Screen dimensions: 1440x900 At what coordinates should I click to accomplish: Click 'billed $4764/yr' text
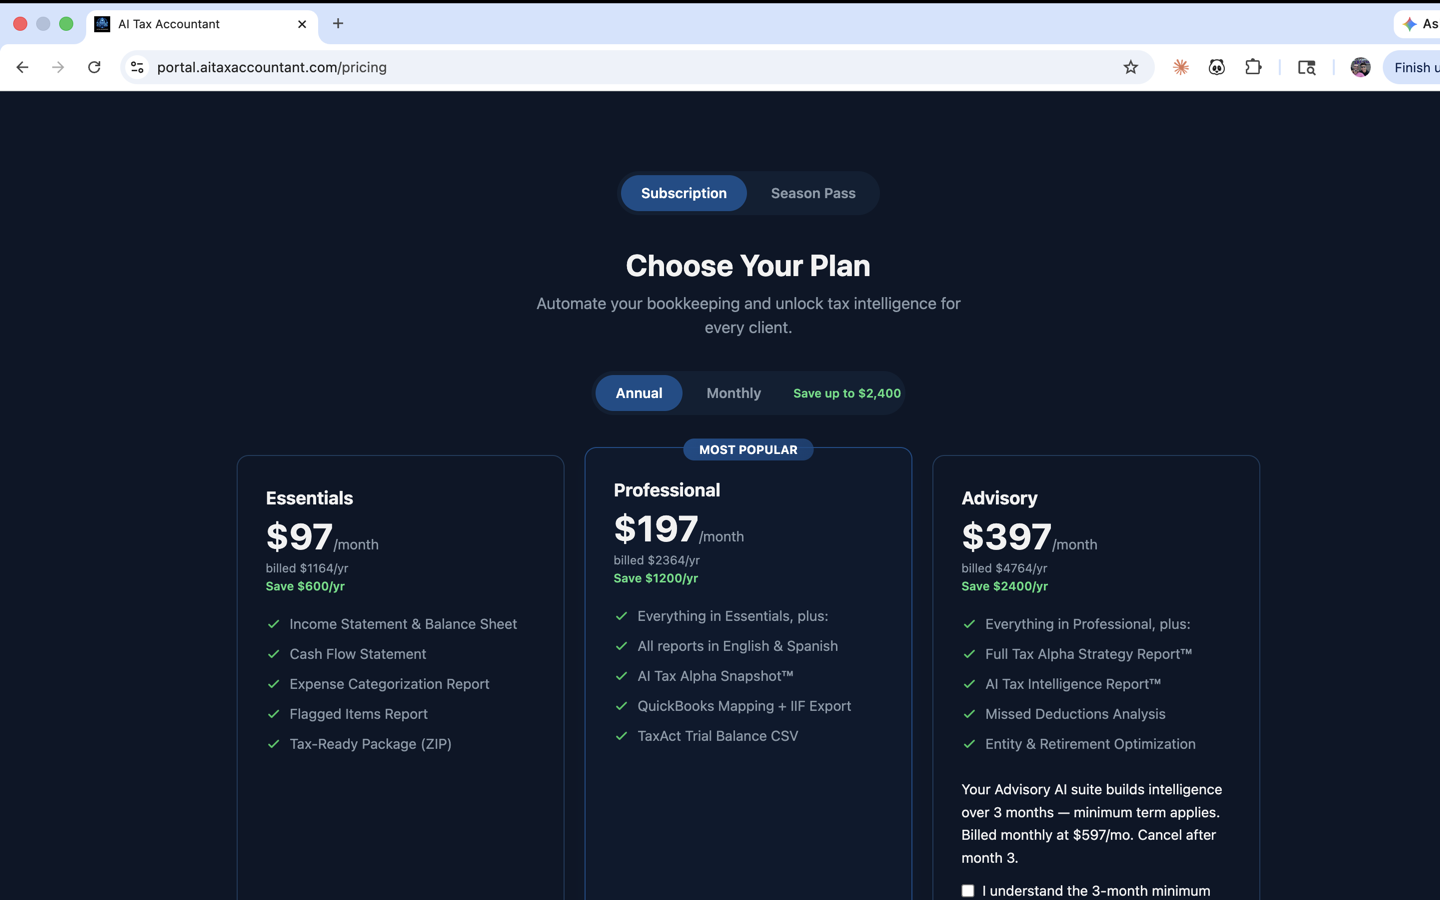tap(1005, 568)
